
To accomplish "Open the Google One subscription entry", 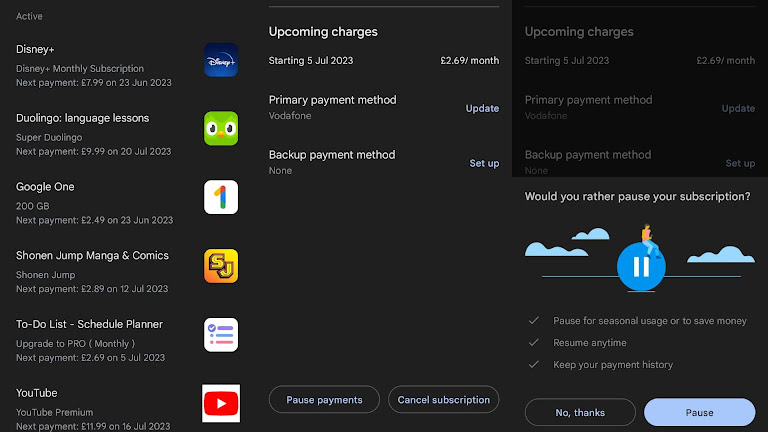I will coord(45,187).
